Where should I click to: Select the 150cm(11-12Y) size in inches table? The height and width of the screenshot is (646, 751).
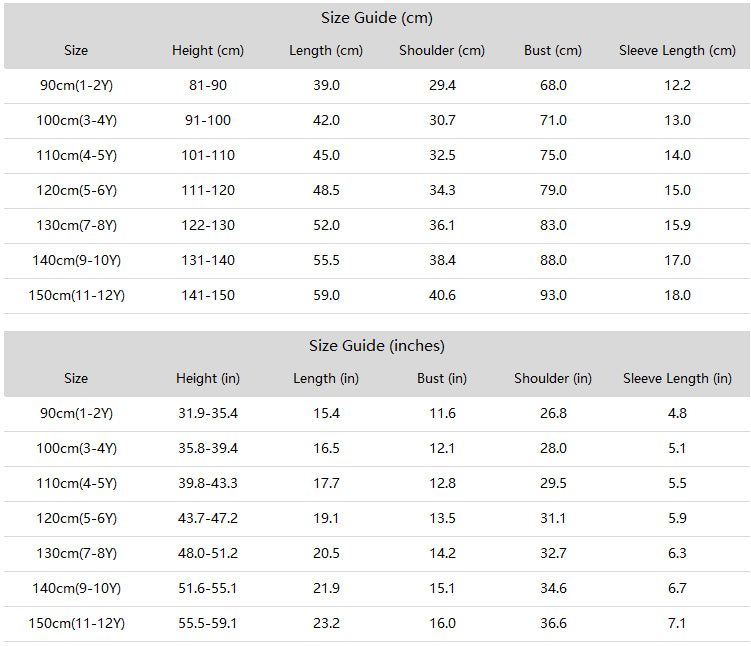coord(76,623)
